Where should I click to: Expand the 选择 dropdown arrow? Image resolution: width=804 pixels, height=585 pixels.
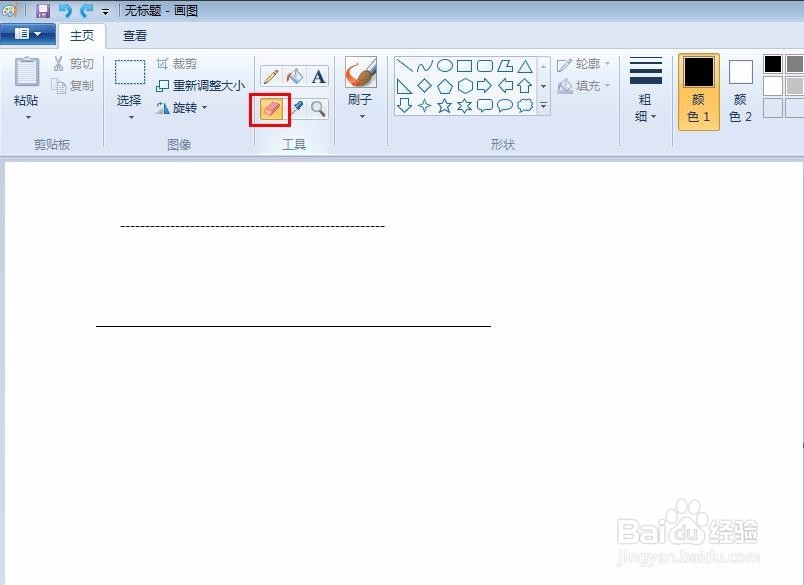[x=131, y=117]
